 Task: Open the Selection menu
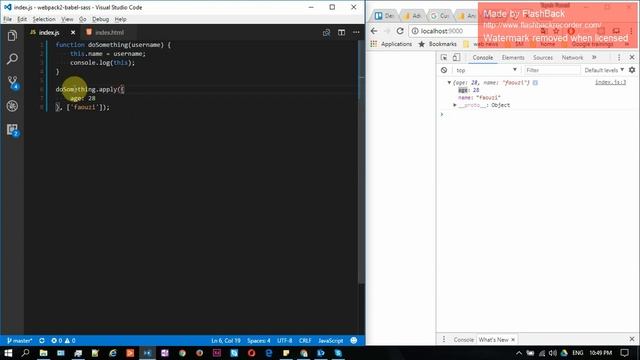(44, 19)
